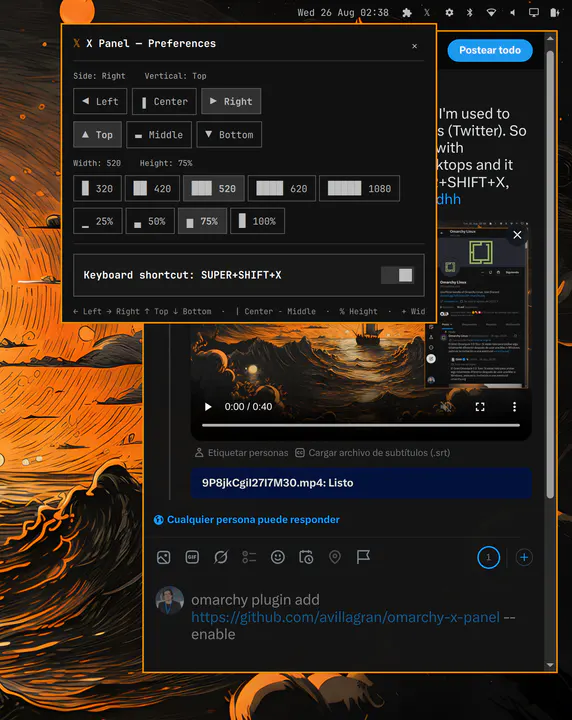Image resolution: width=572 pixels, height=720 pixels.
Task: Tag a location with the pin icon
Action: [335, 557]
